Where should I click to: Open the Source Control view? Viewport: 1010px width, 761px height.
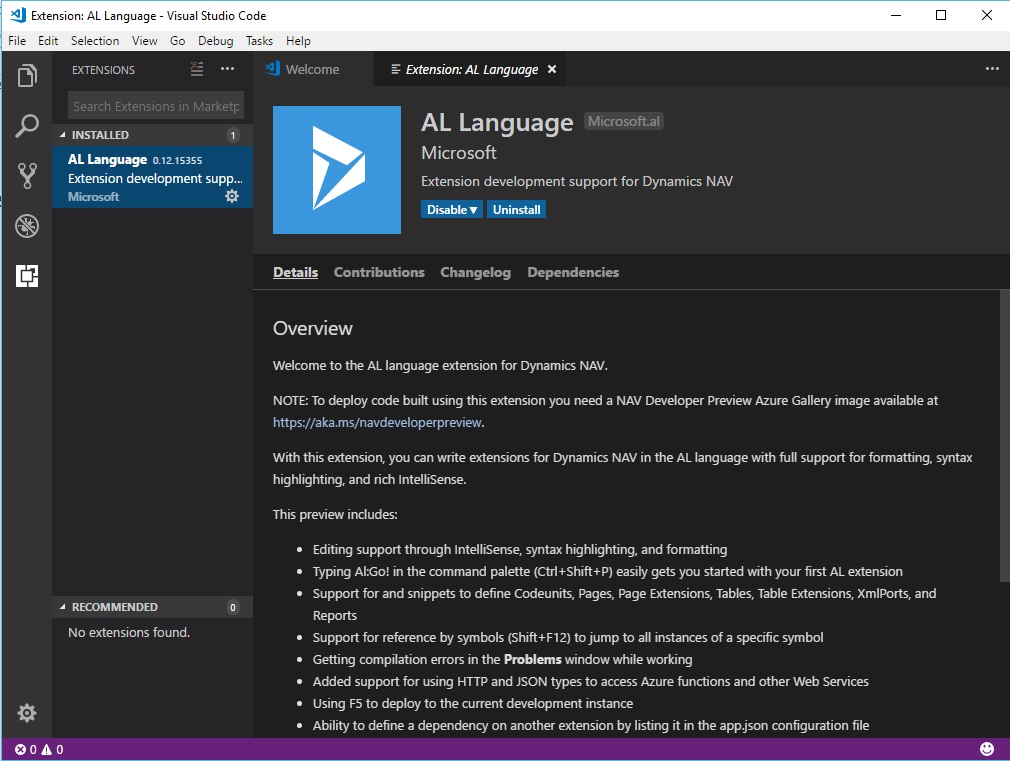[27, 176]
